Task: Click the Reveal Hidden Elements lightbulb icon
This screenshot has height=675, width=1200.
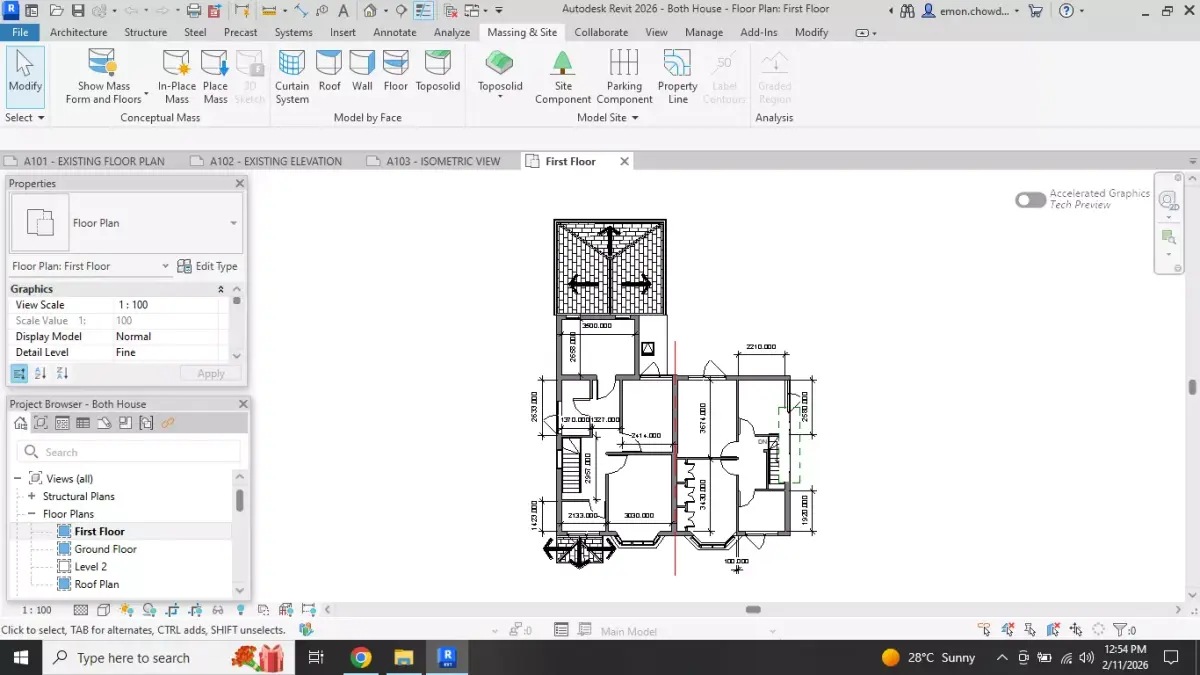Action: 240,610
